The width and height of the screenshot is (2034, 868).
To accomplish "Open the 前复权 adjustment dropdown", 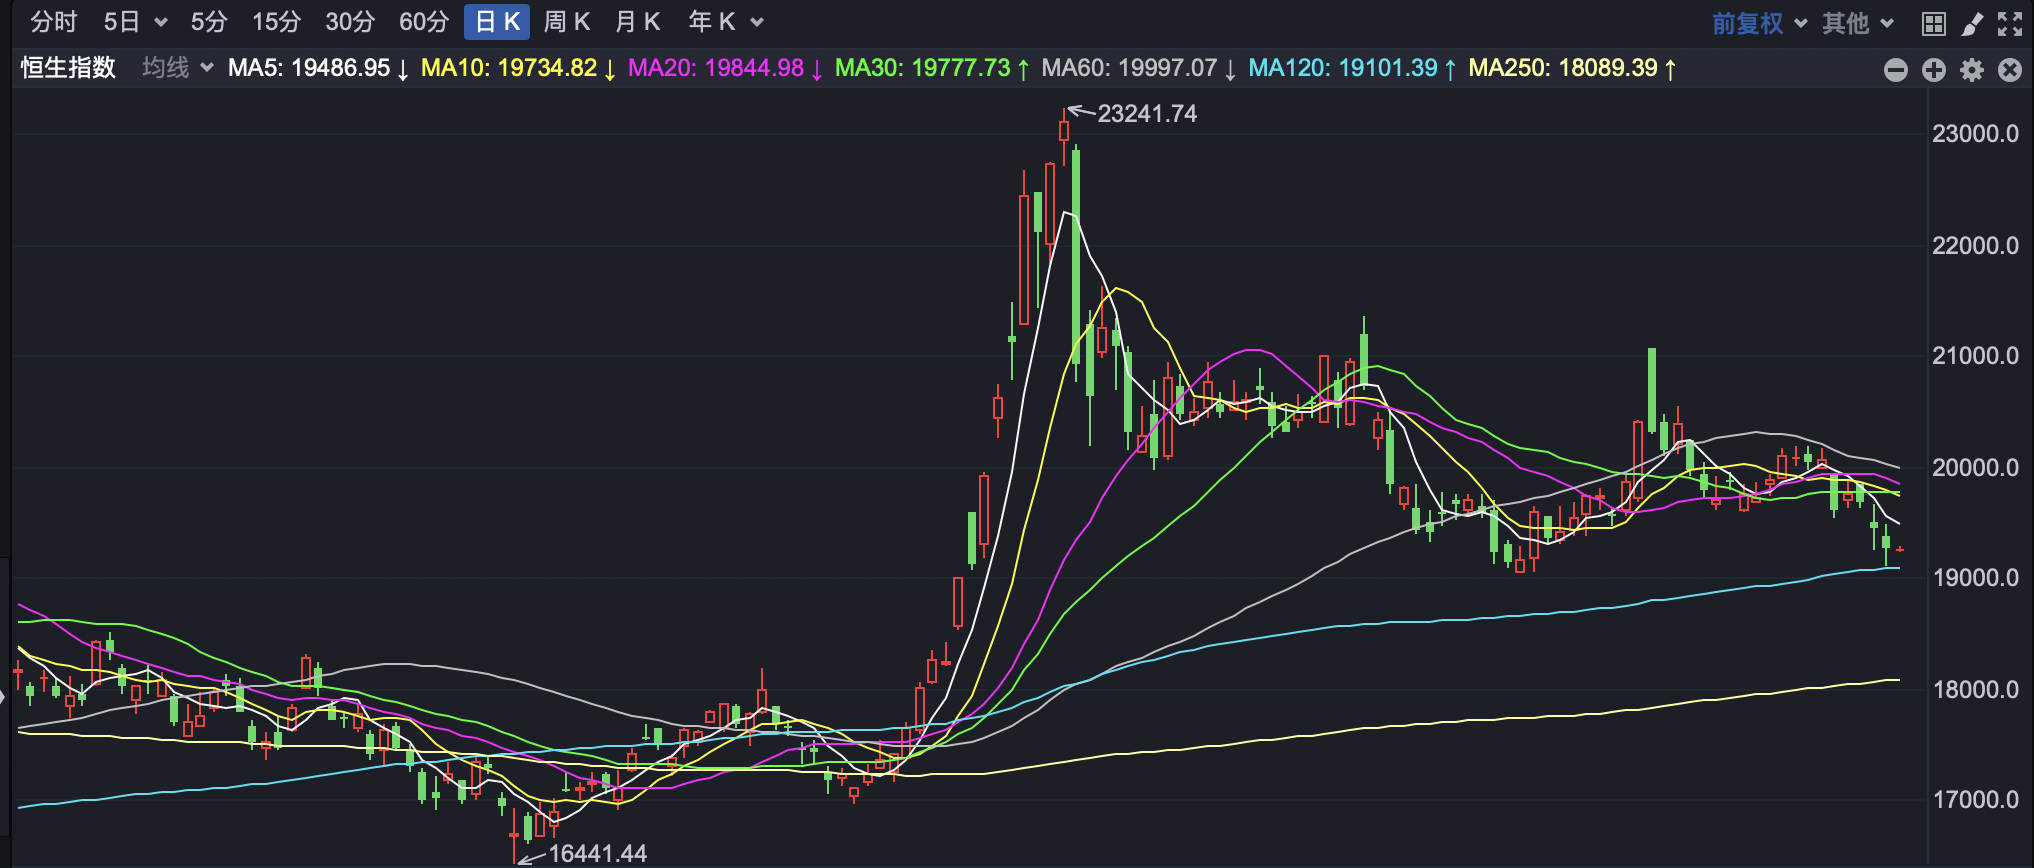I will pyautogui.click(x=1759, y=23).
